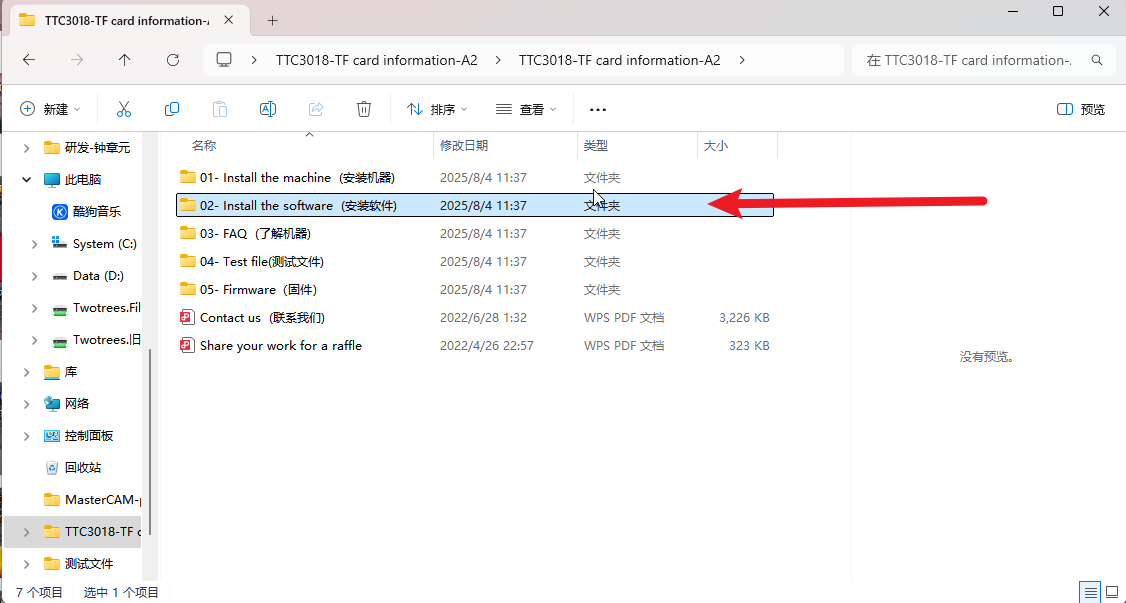Open the 查看 view menu

[x=526, y=109]
